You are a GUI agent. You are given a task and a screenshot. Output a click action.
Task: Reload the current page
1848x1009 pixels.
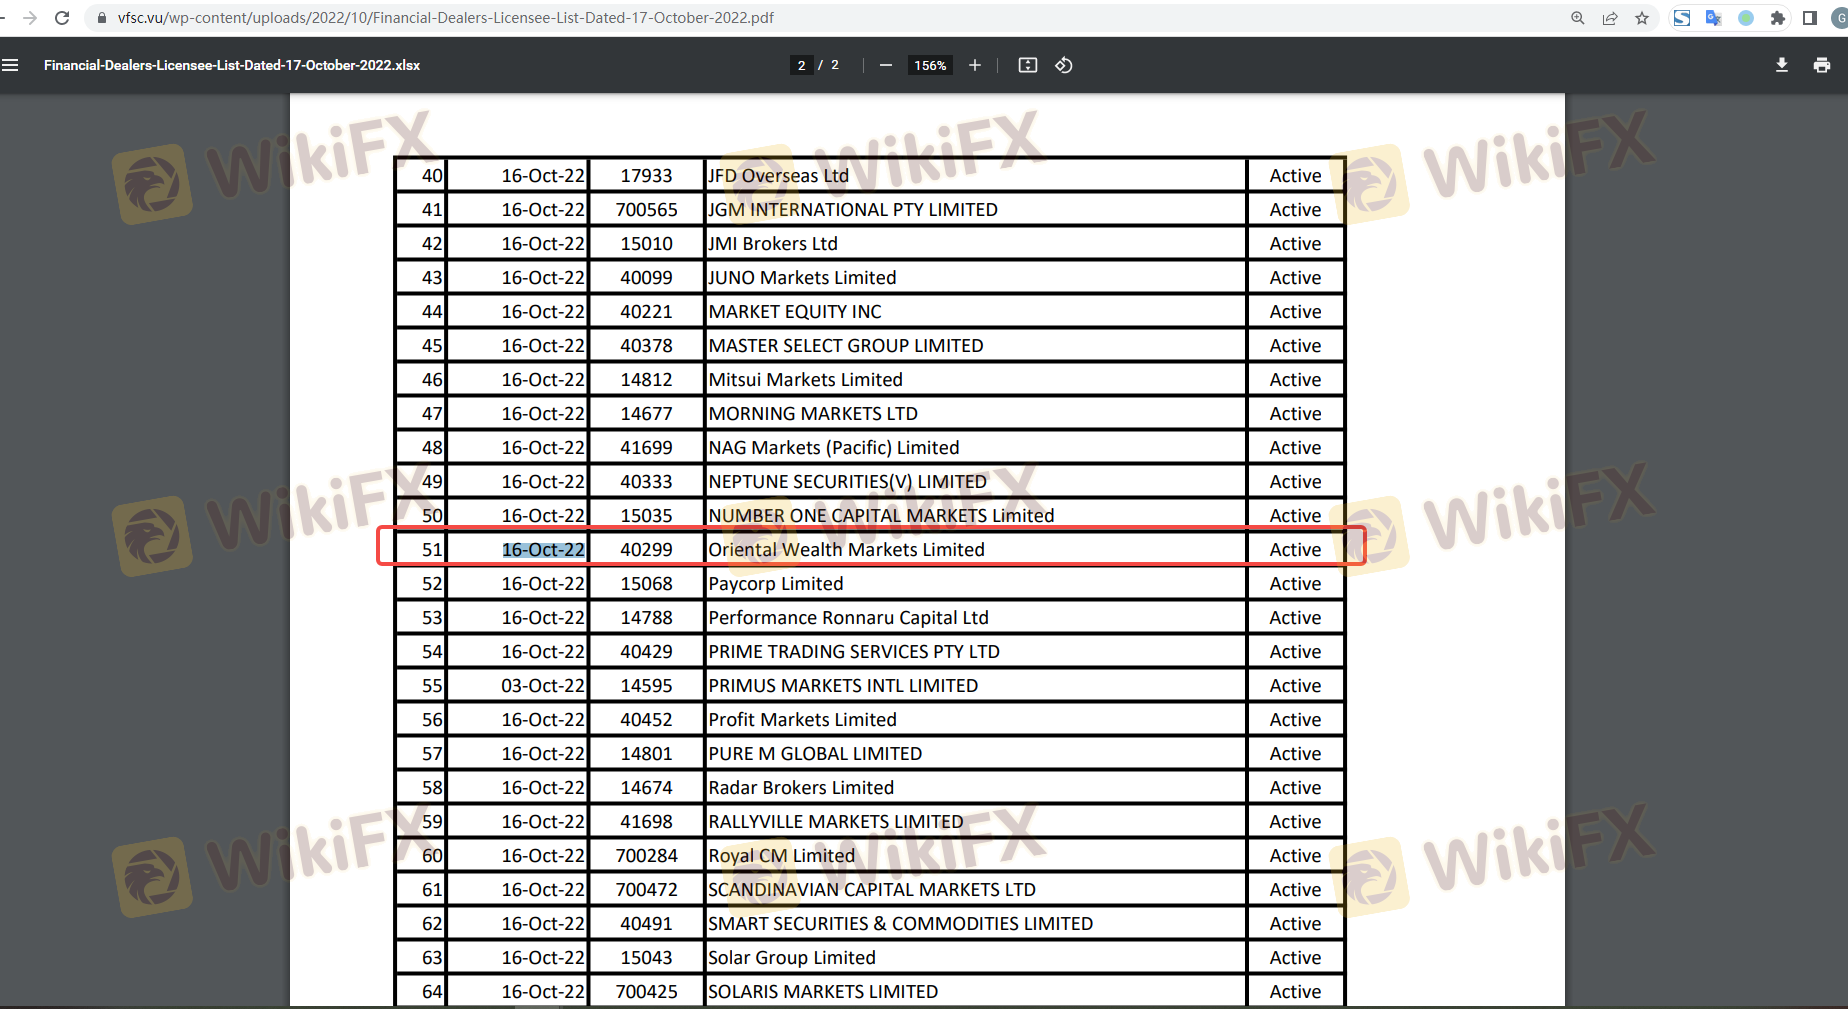62,18
